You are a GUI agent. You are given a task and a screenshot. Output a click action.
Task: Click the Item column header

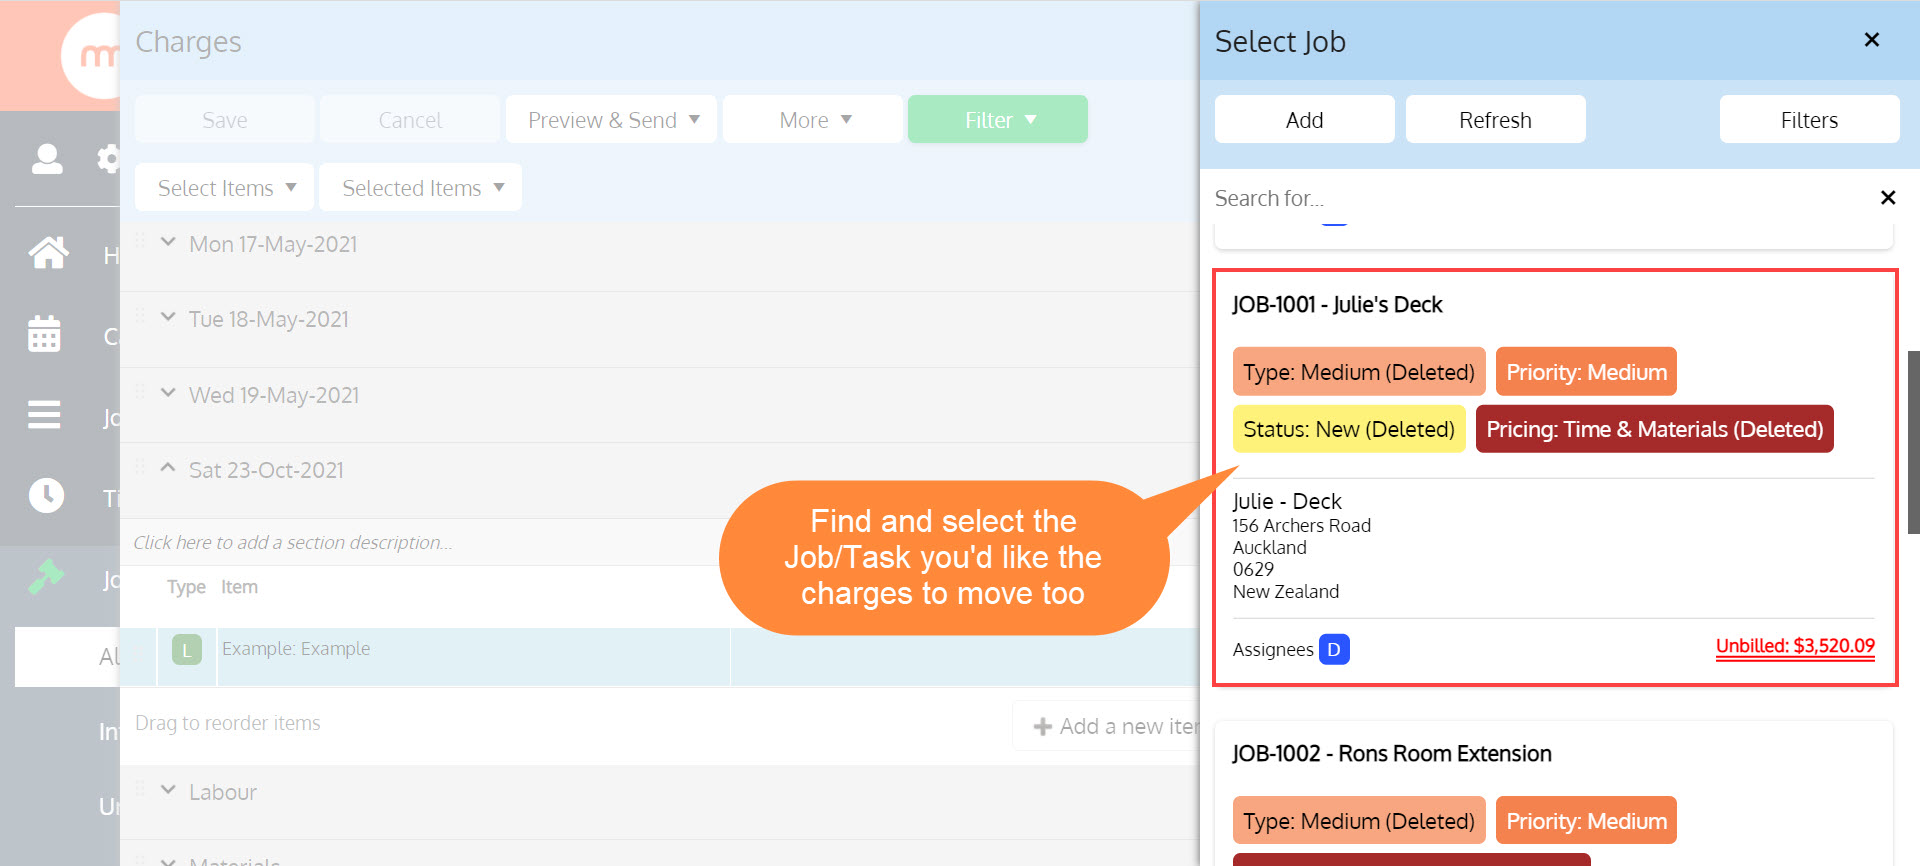(x=239, y=587)
